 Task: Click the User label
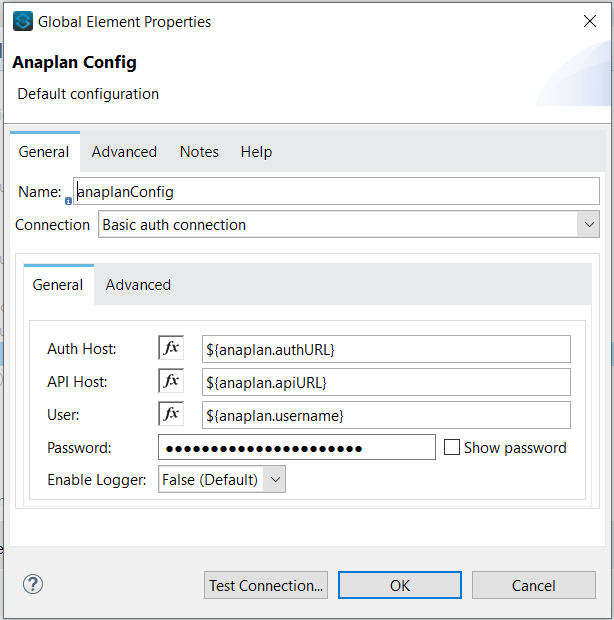pos(63,415)
